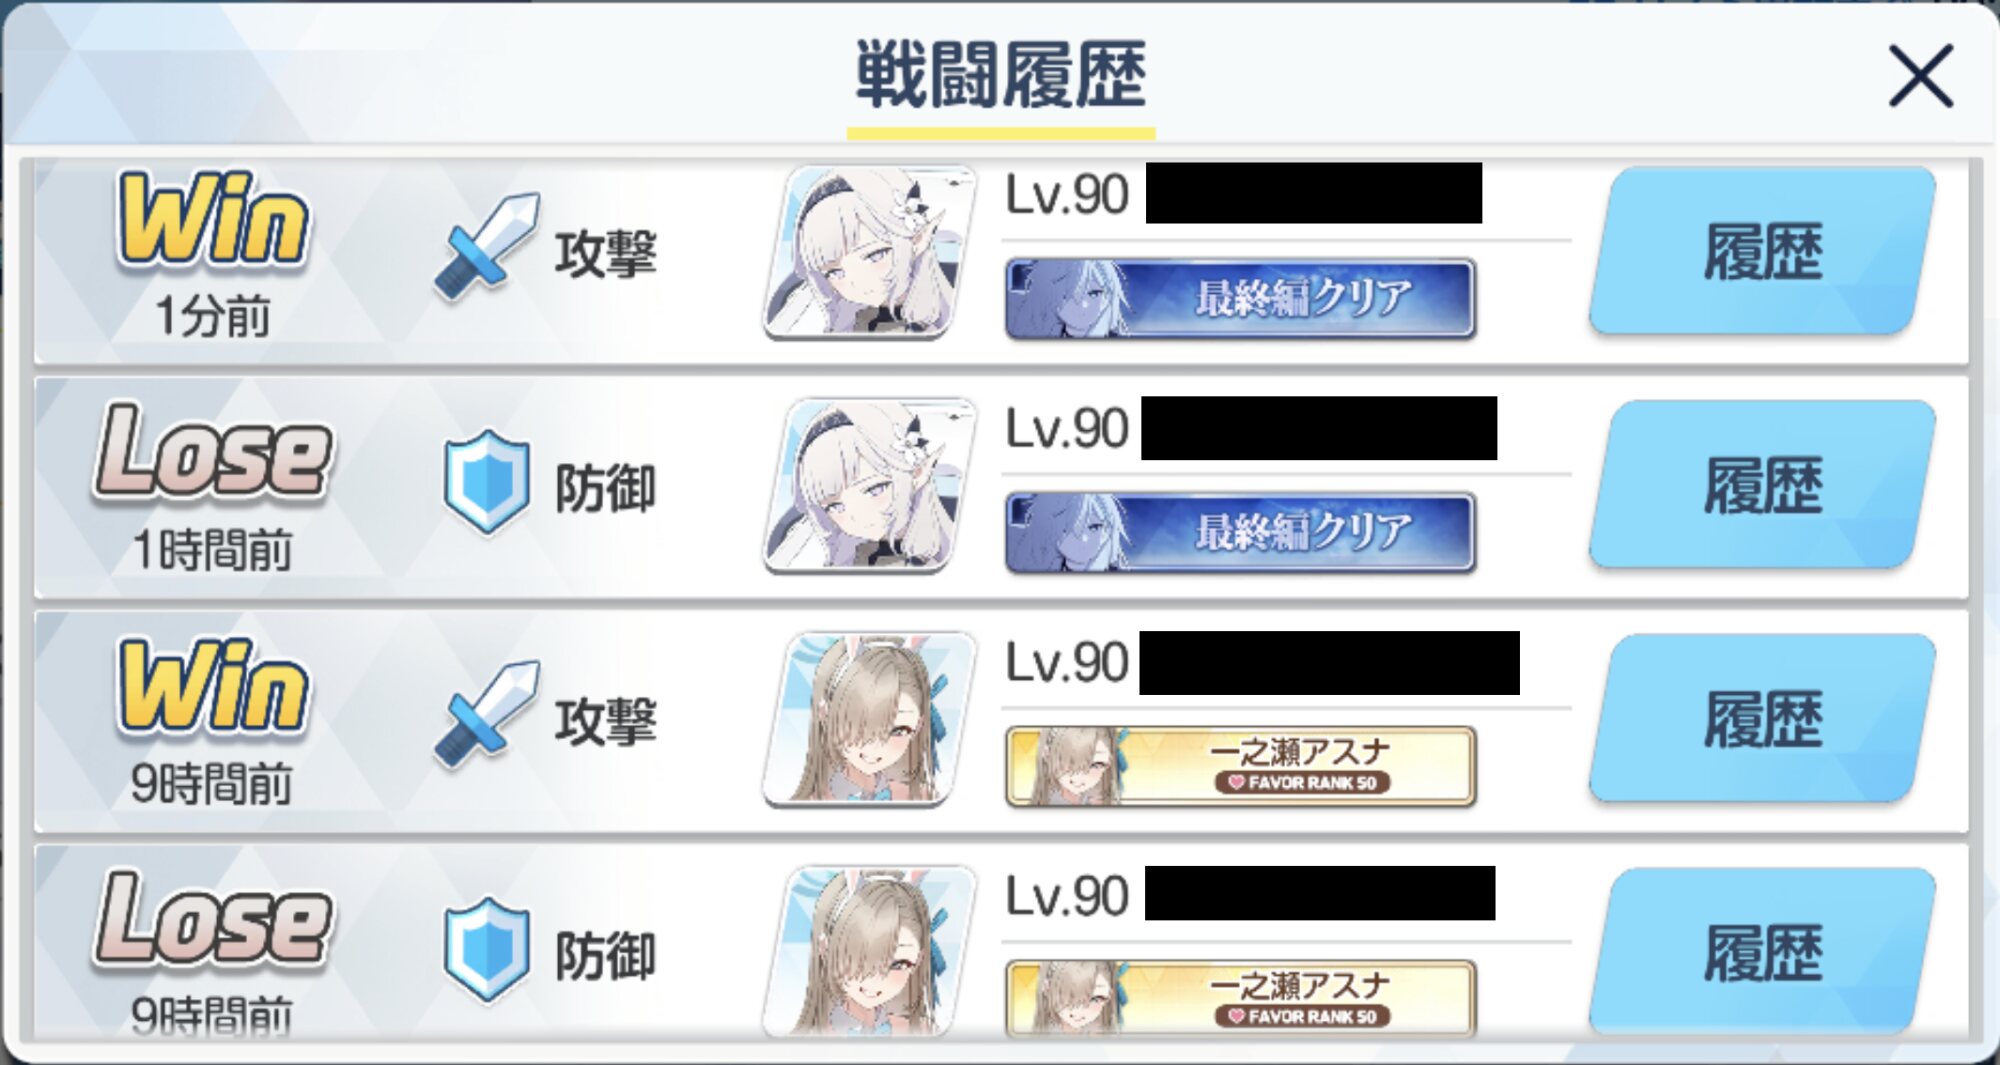The image size is (2000, 1065).
Task: Select bunny-ear Asuna portrait in fourth row
Action: click(x=869, y=950)
